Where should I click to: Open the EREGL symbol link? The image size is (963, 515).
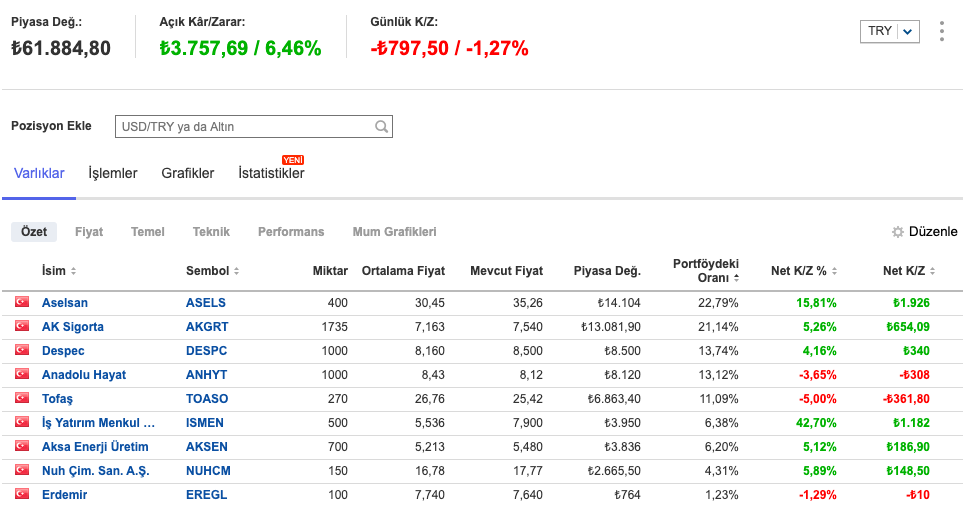coord(206,495)
